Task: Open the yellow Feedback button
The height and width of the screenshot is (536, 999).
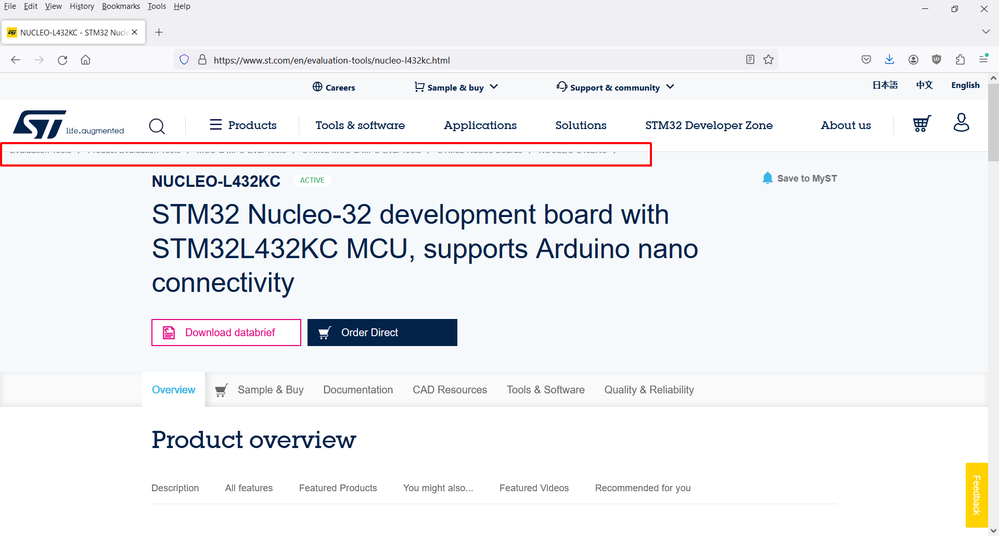Action: click(977, 495)
